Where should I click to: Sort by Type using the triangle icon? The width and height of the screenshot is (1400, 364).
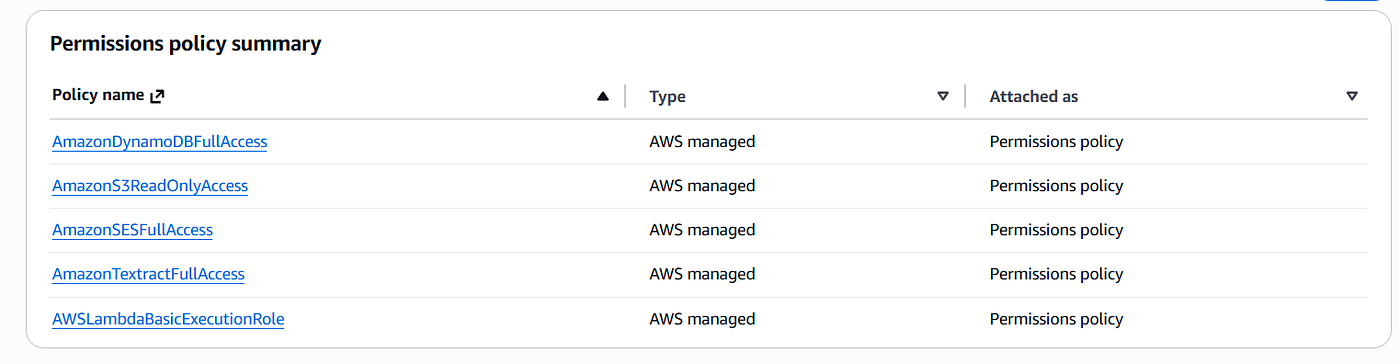[942, 97]
